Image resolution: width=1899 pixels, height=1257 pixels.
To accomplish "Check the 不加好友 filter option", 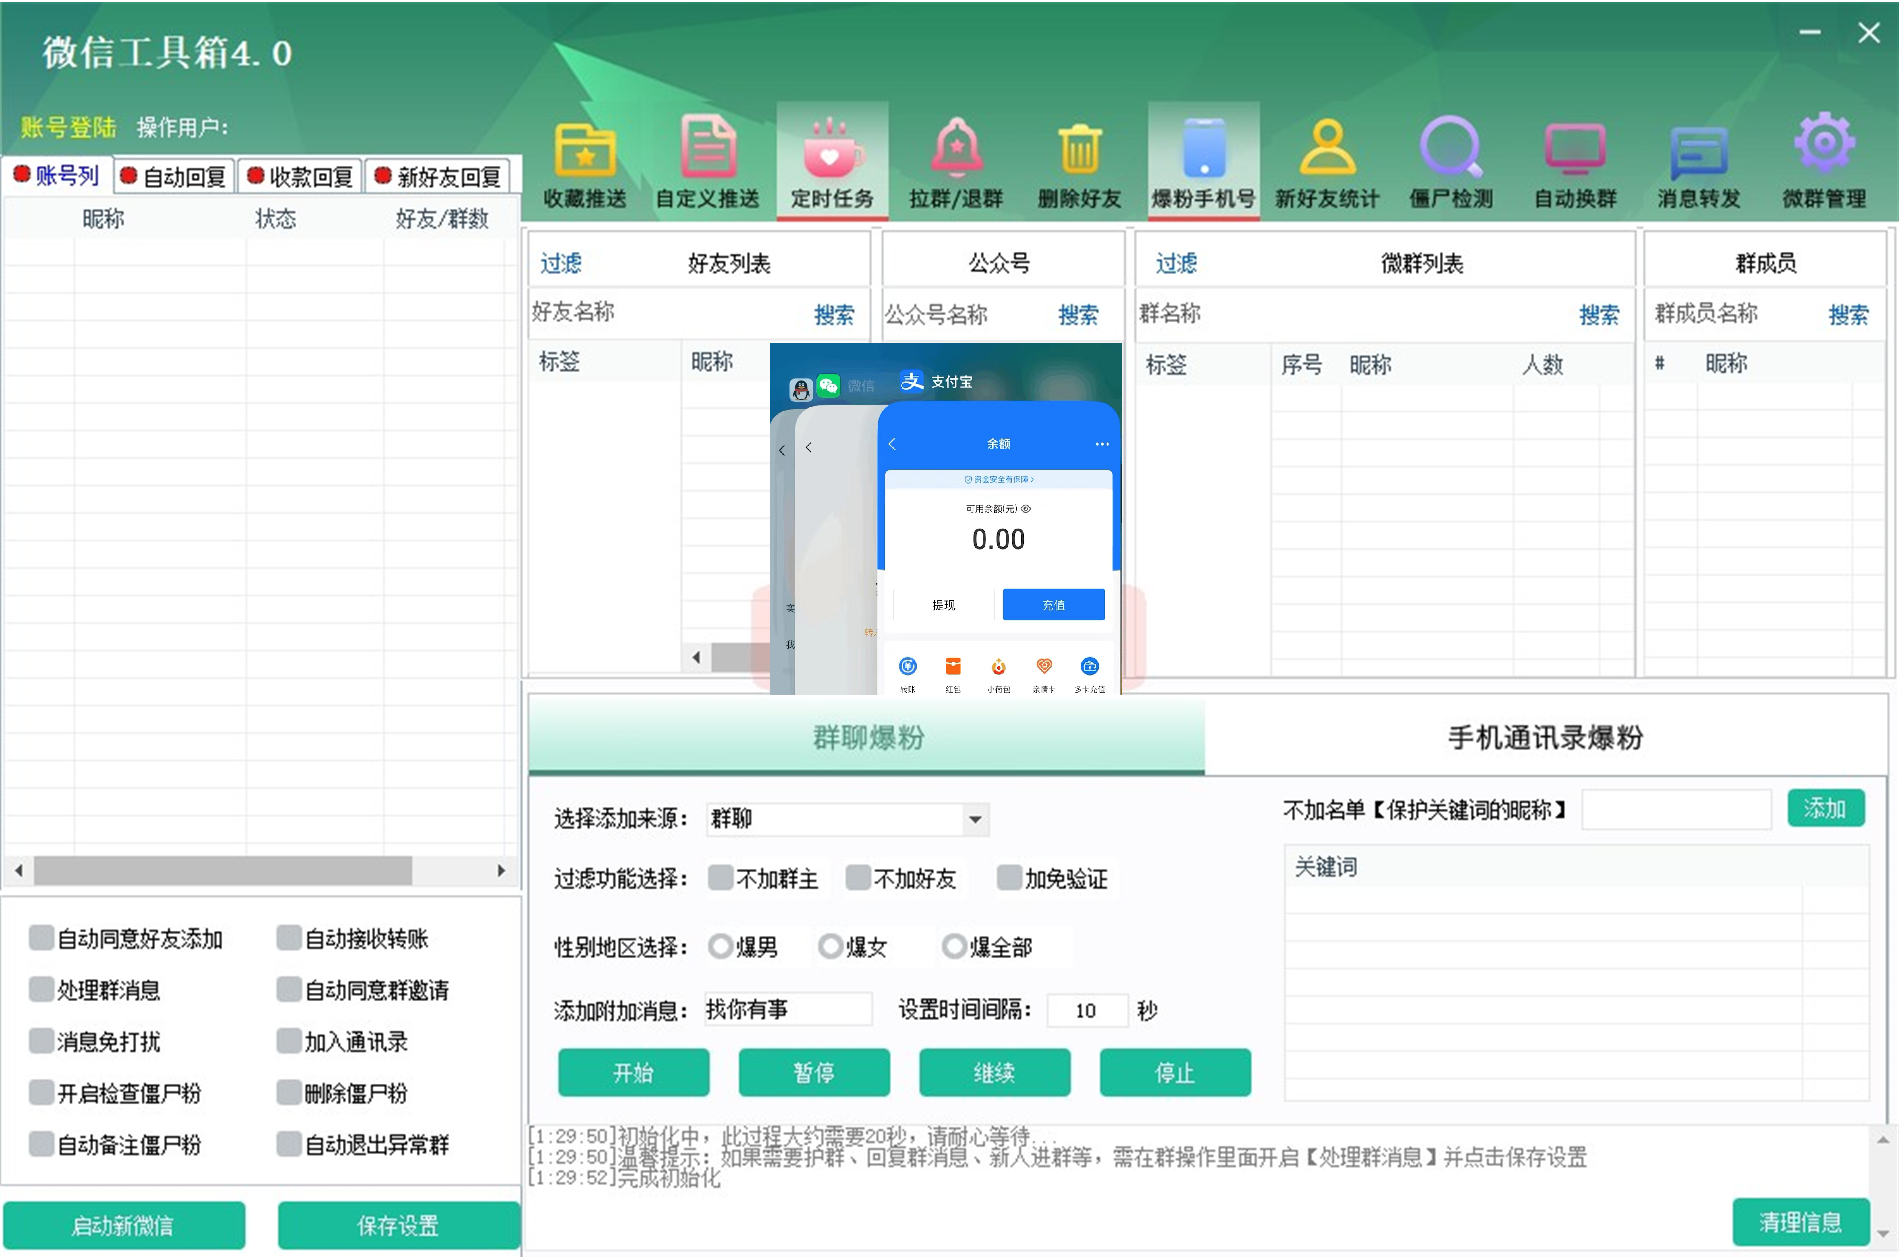I will point(858,878).
